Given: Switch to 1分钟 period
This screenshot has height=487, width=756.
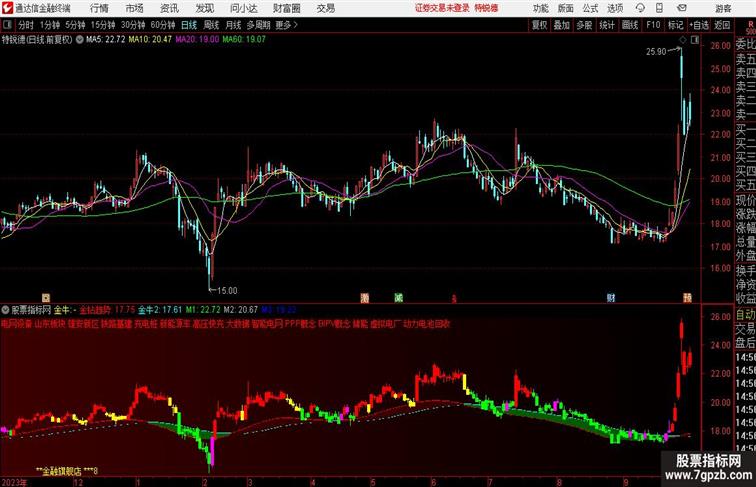Looking at the screenshot, I should point(49,25).
